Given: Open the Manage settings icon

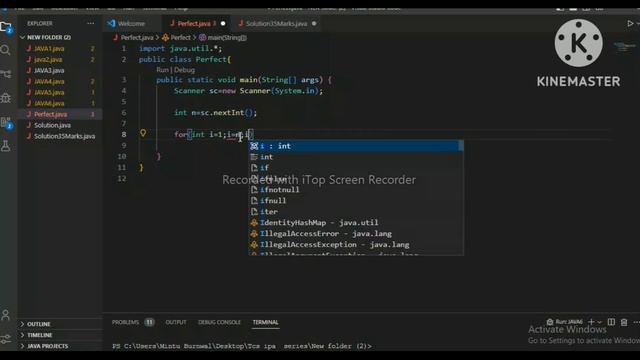Looking at the screenshot, I should pos(6,339).
